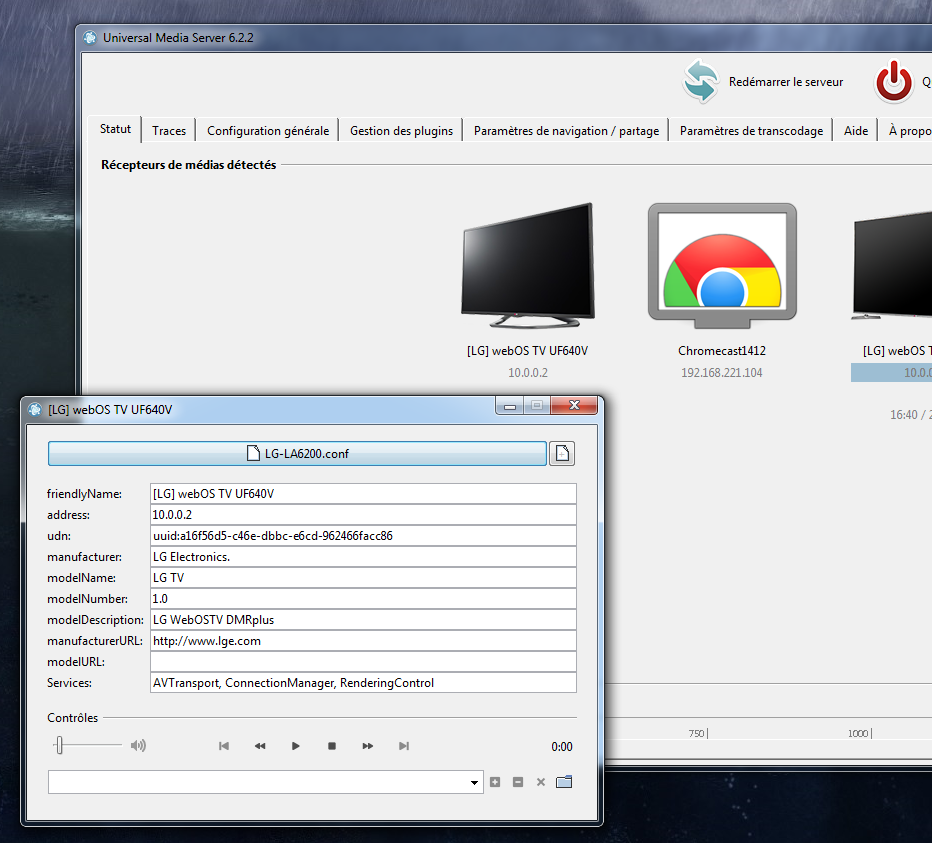The image size is (932, 843).
Task: Click the volume mute speaker icon
Action: coord(138,746)
